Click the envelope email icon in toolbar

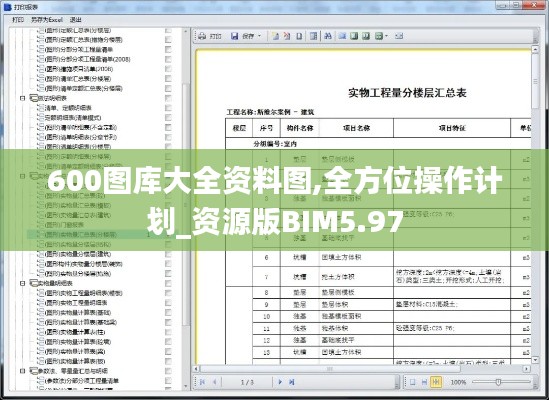coord(399,36)
